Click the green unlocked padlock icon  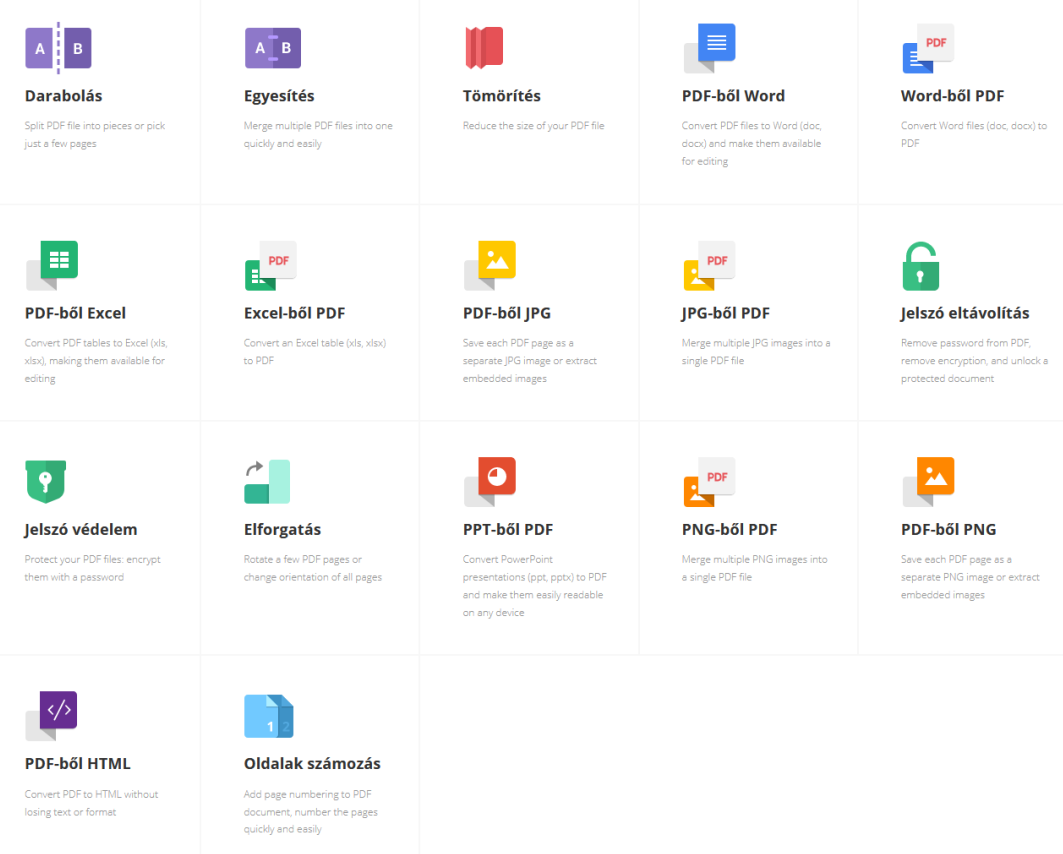[x=920, y=266]
